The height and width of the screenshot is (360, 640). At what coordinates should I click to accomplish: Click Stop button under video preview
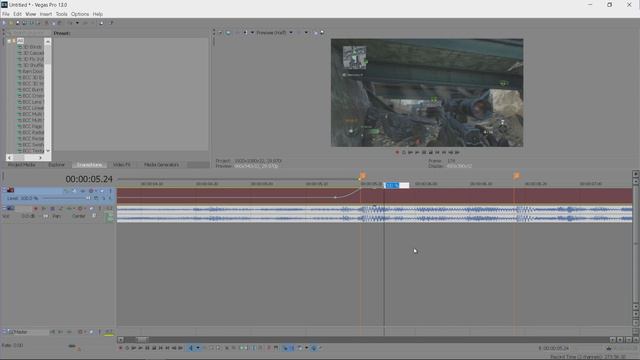[431, 152]
